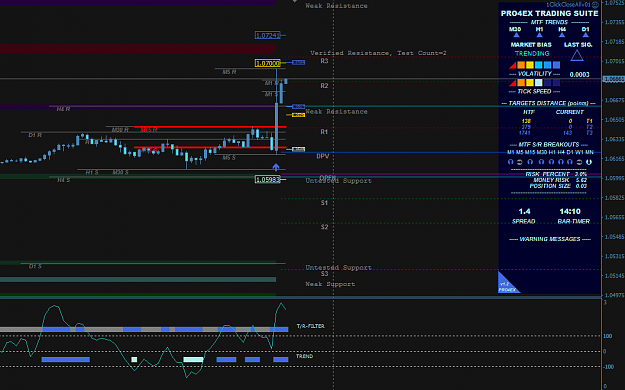The height and width of the screenshot is (390, 625).
Task: Select the 1.05983 white price label
Action: tap(267, 180)
